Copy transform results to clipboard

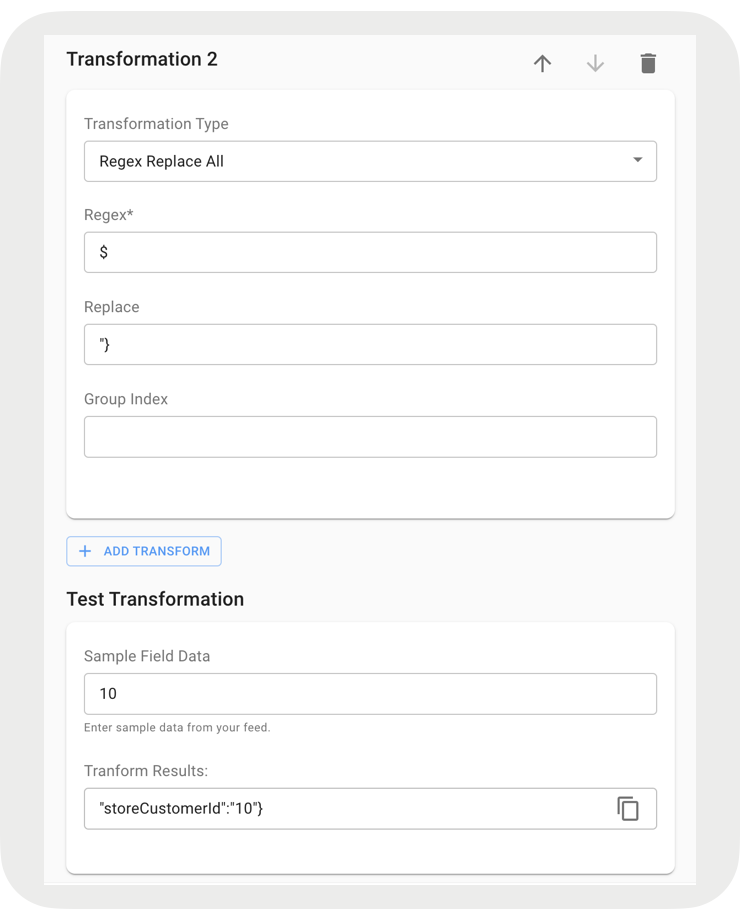click(x=628, y=808)
